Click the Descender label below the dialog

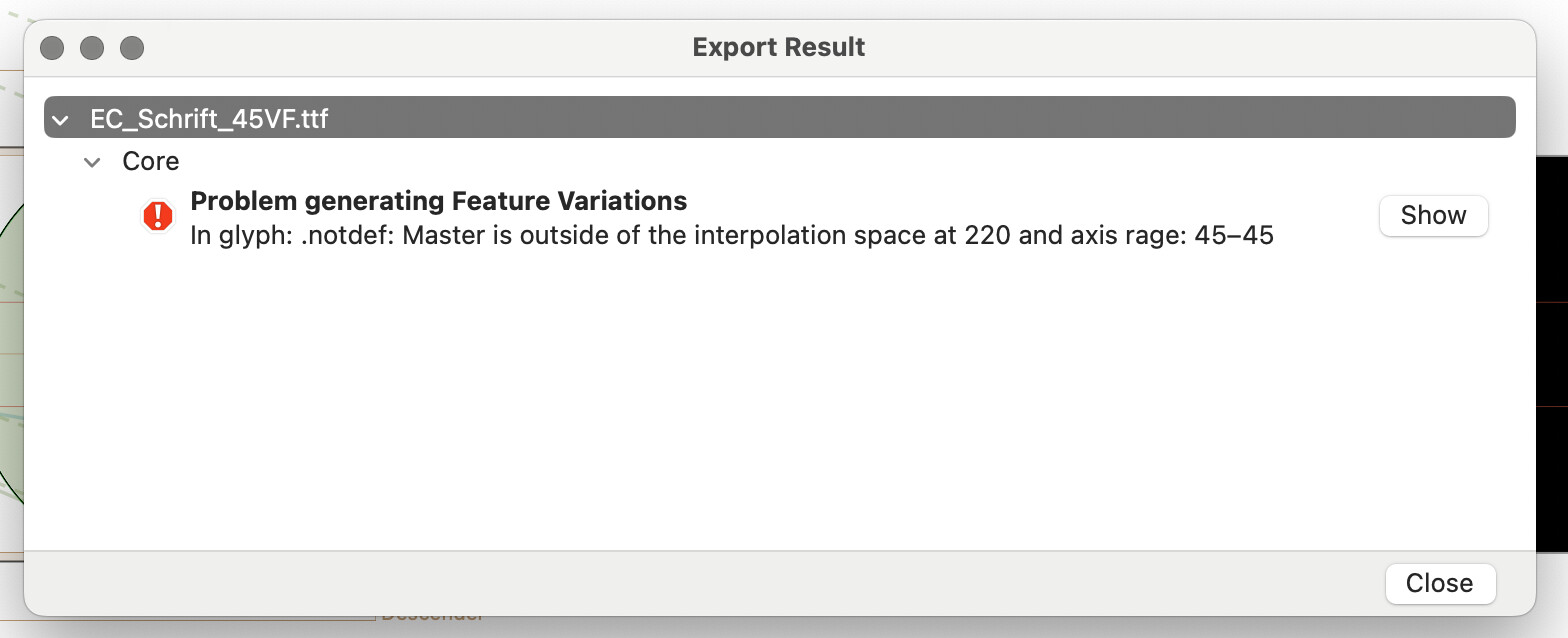(x=430, y=618)
